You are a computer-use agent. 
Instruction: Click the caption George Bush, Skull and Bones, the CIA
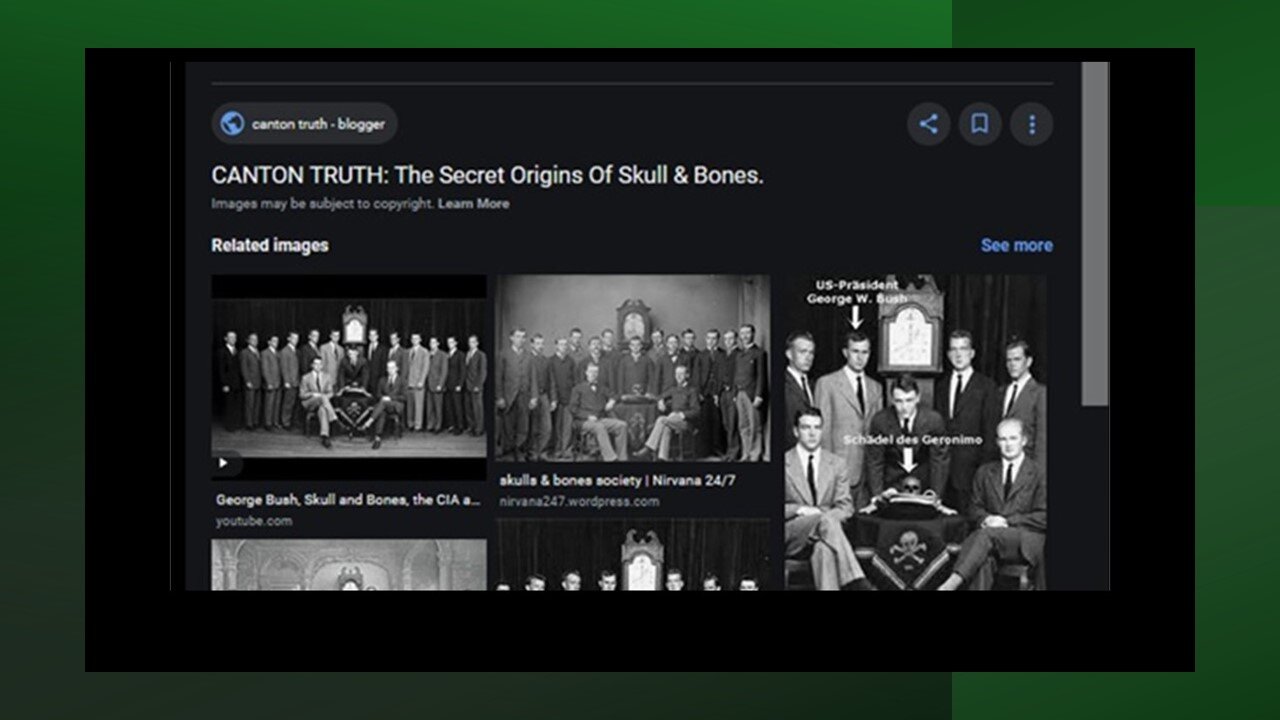(x=348, y=500)
